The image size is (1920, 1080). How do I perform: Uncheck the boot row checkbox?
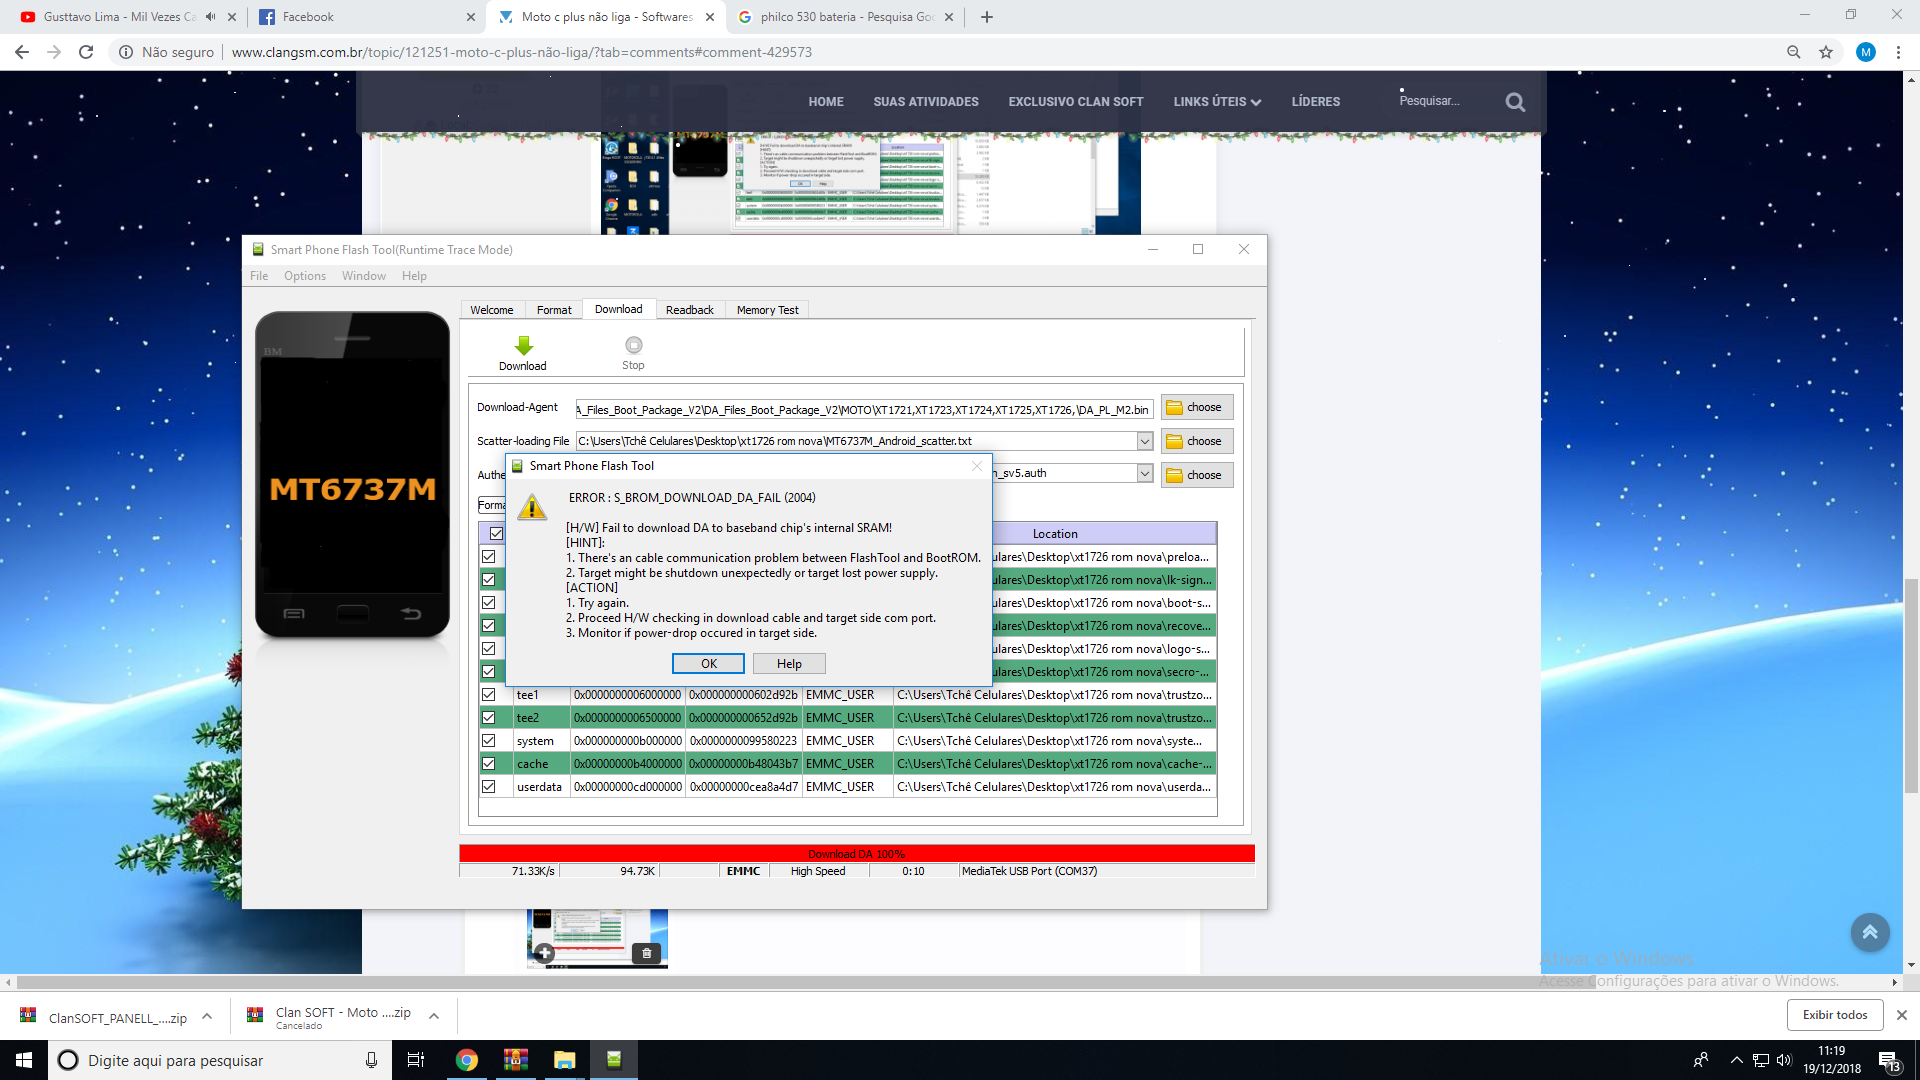pos(489,603)
